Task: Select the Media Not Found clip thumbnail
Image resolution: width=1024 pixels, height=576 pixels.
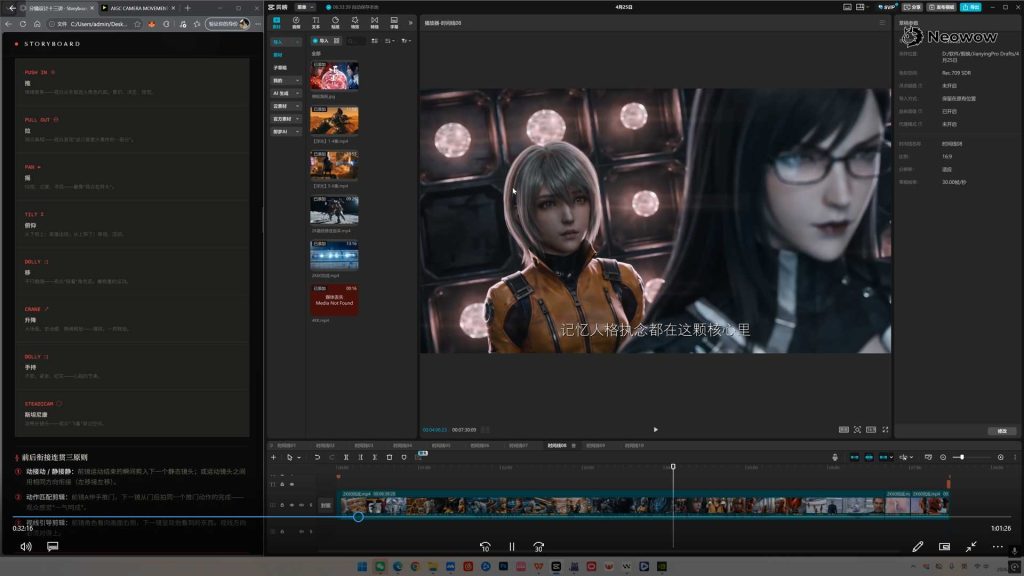Action: (x=334, y=300)
